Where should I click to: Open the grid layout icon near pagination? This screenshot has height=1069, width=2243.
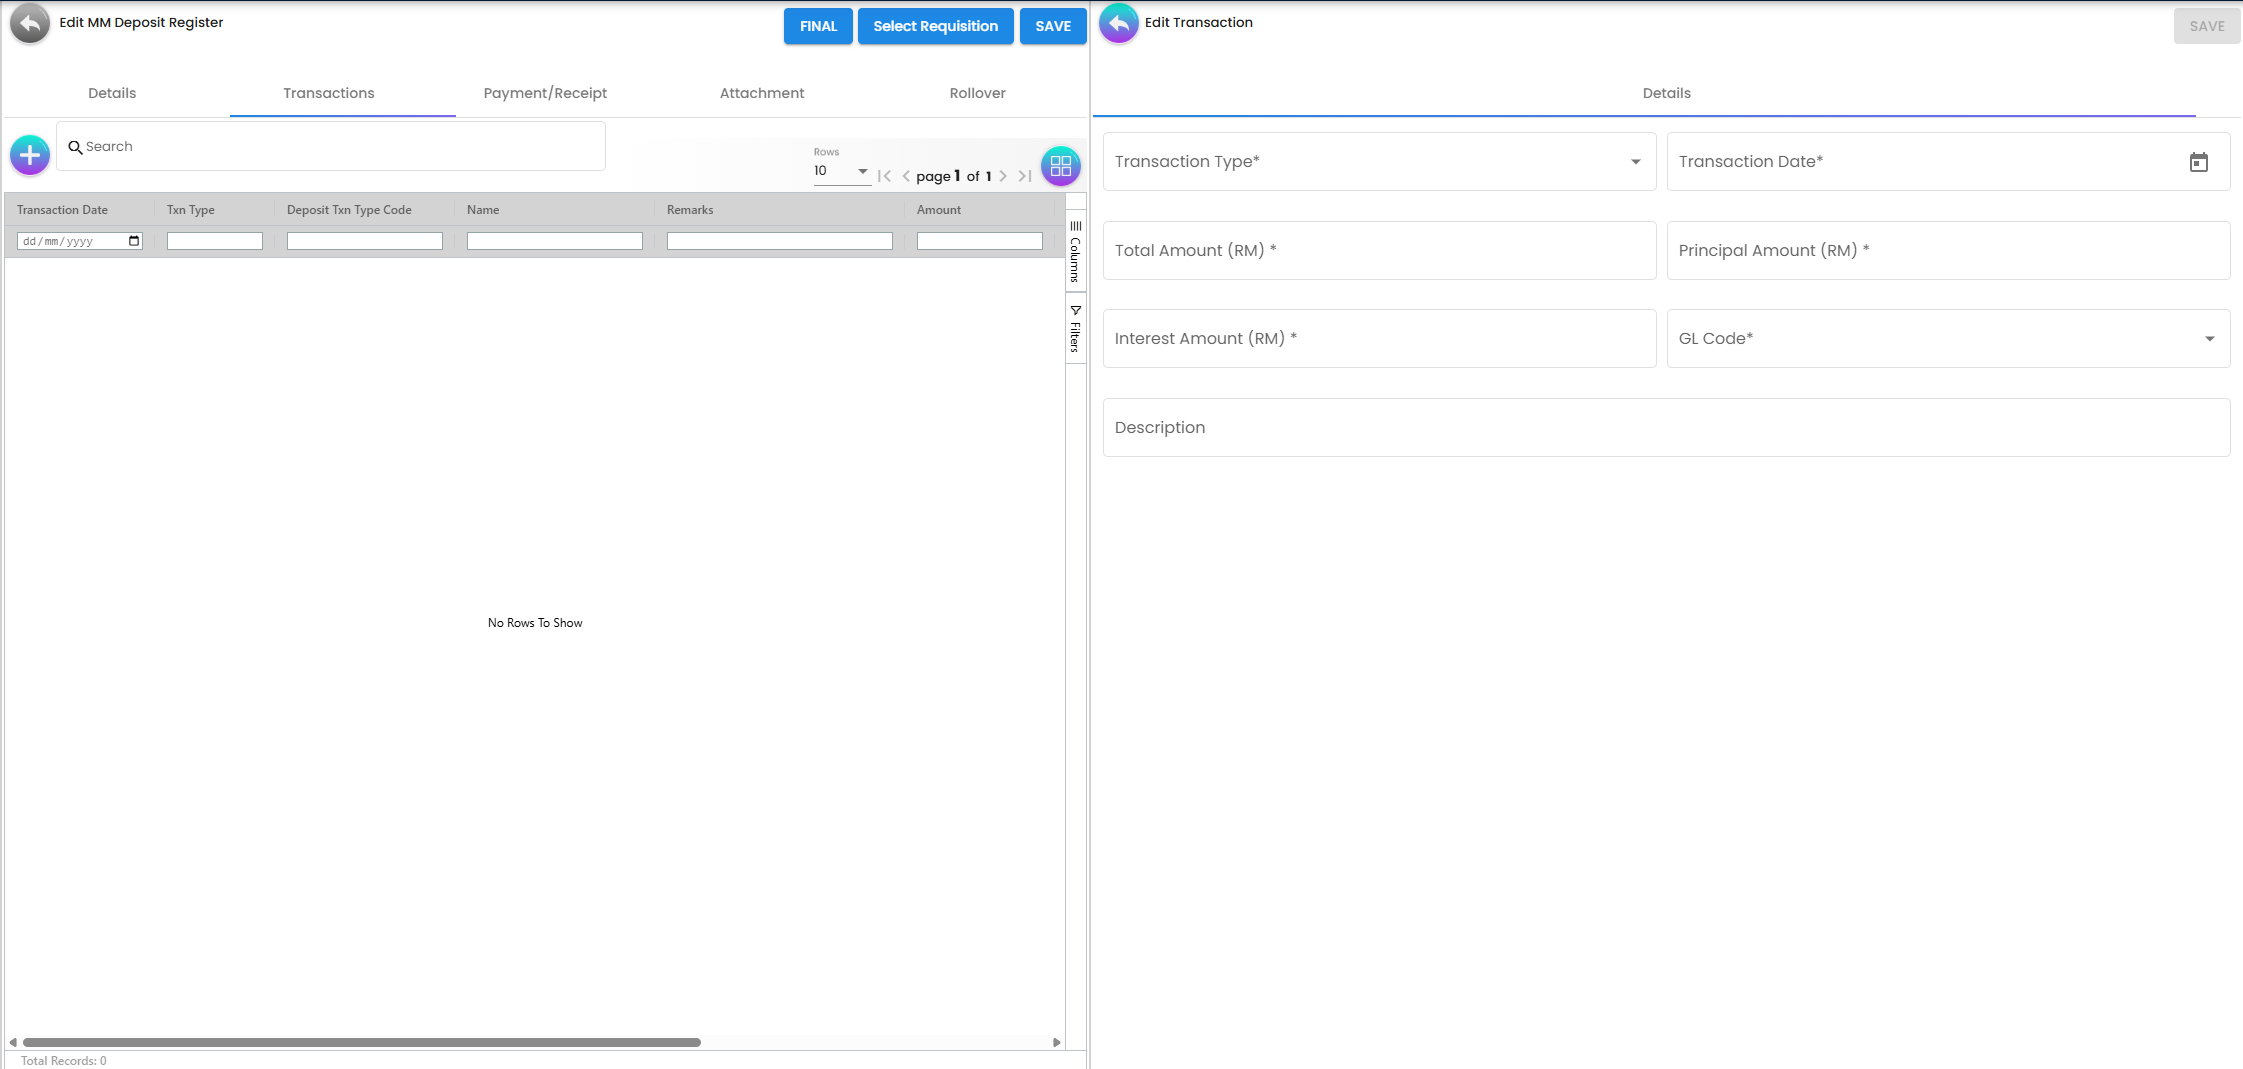[x=1061, y=166]
